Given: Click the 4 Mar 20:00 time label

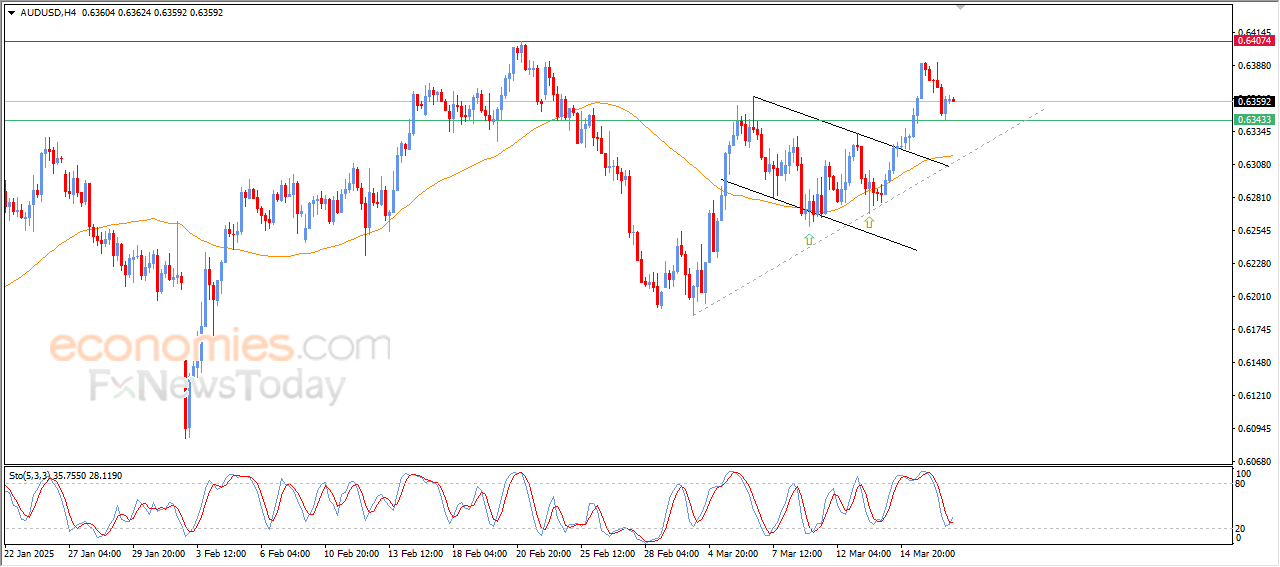Looking at the screenshot, I should tap(734, 552).
